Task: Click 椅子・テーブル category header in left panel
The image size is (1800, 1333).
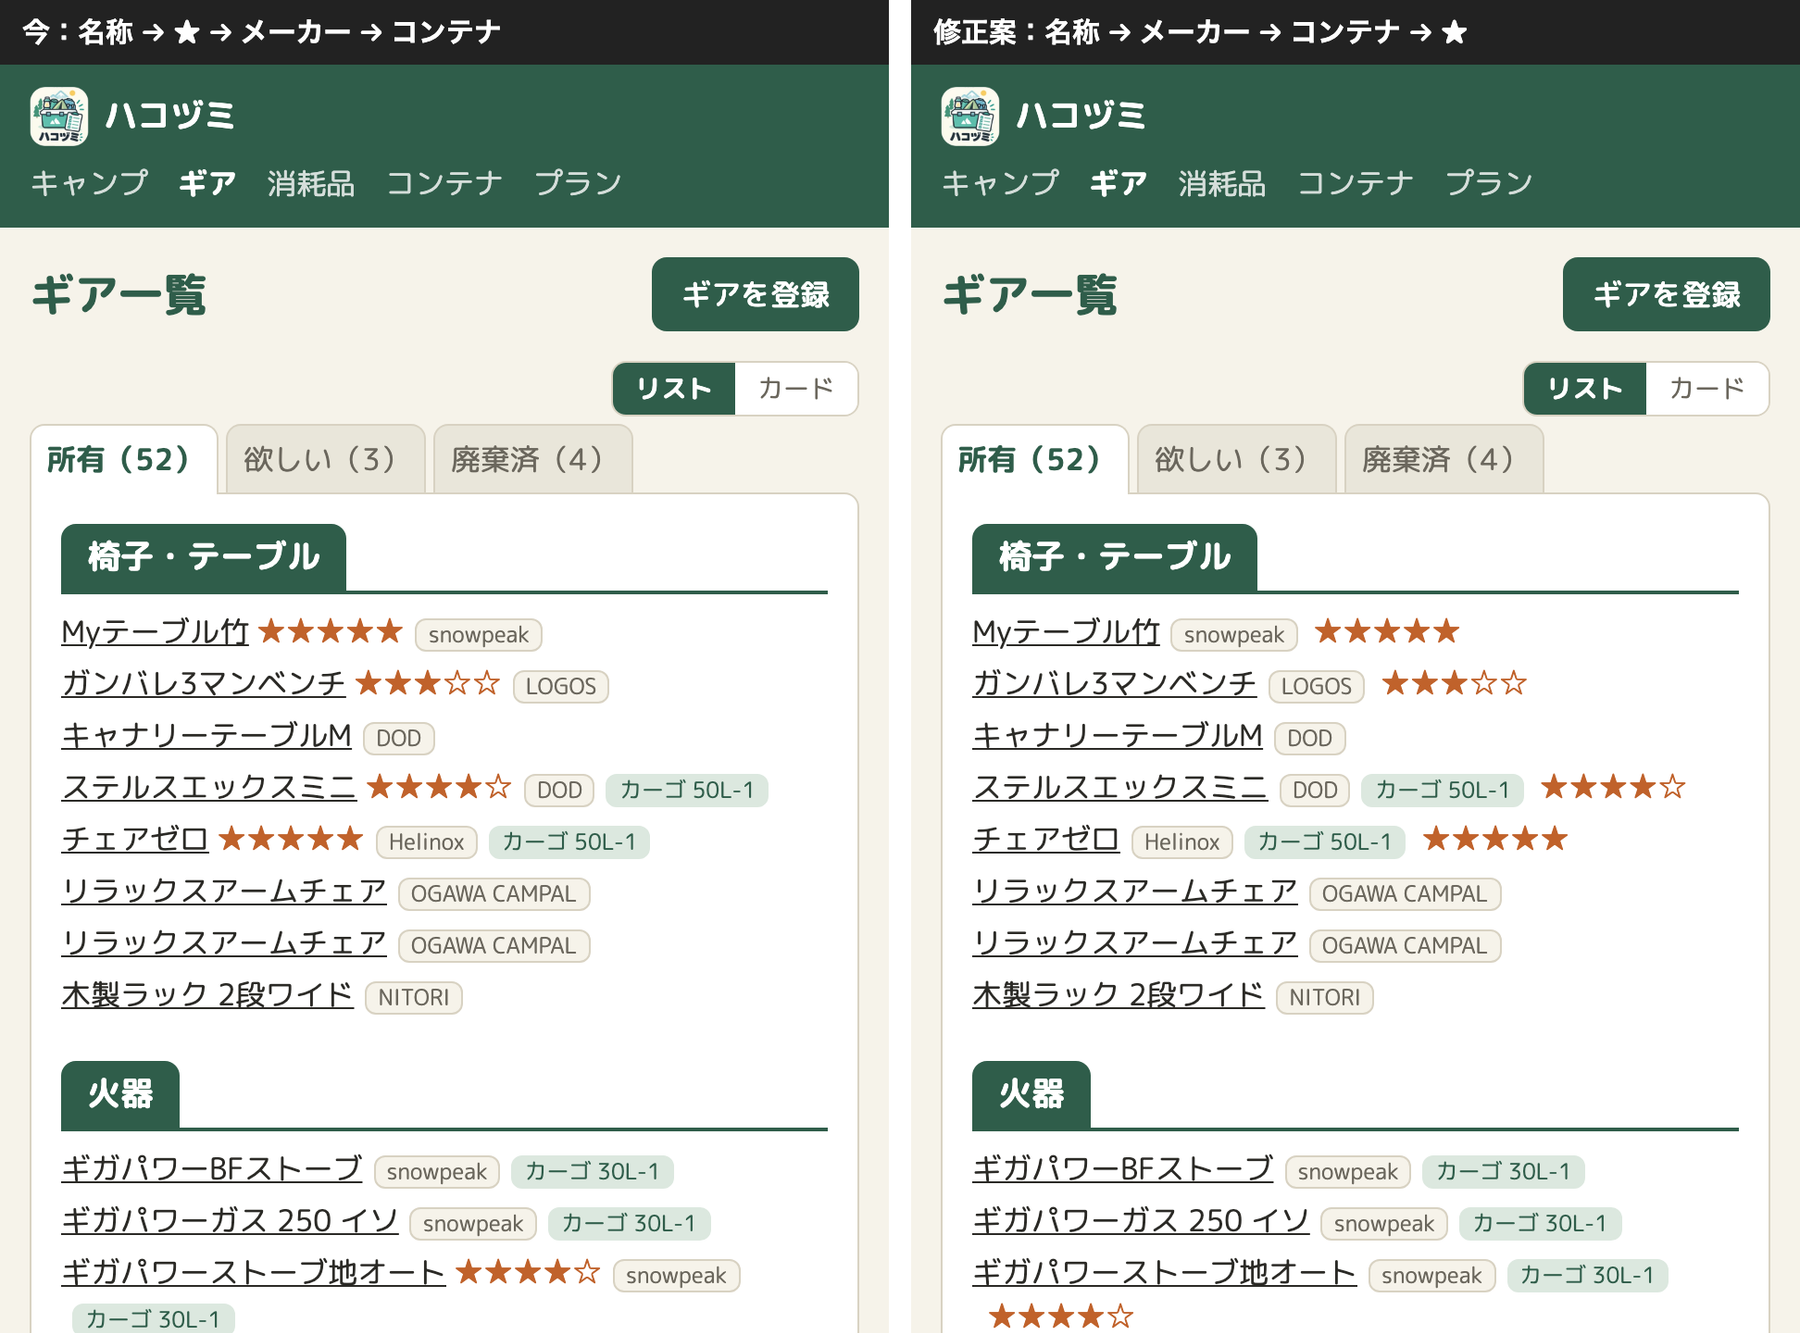Action: point(204,557)
